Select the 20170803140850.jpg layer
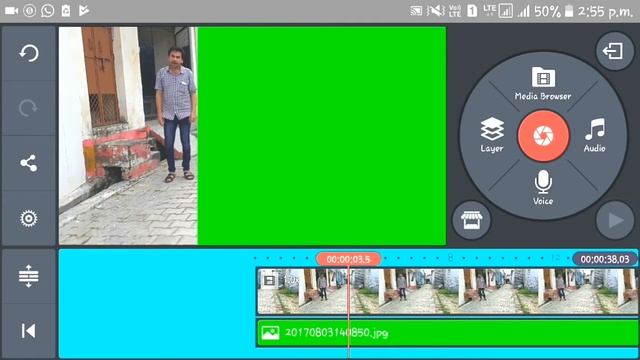Viewport: 640px width, 360px height. [447, 333]
